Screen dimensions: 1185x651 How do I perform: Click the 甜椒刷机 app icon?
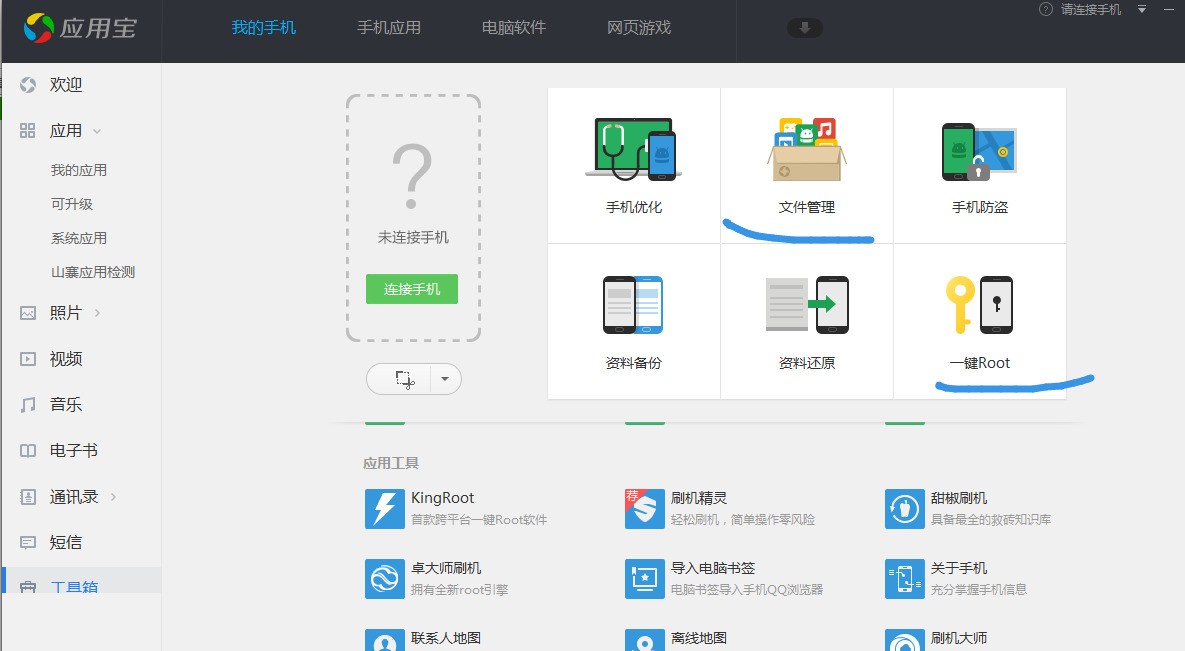pyautogui.click(x=905, y=509)
